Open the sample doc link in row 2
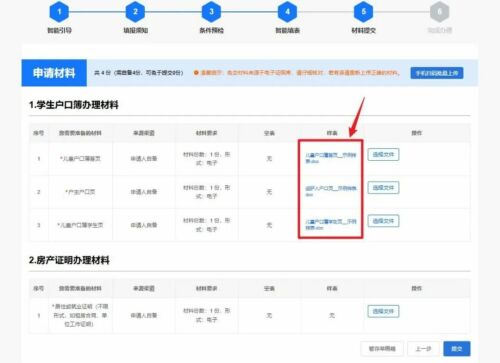Viewport: 500px width, 363px height. (x=331, y=191)
